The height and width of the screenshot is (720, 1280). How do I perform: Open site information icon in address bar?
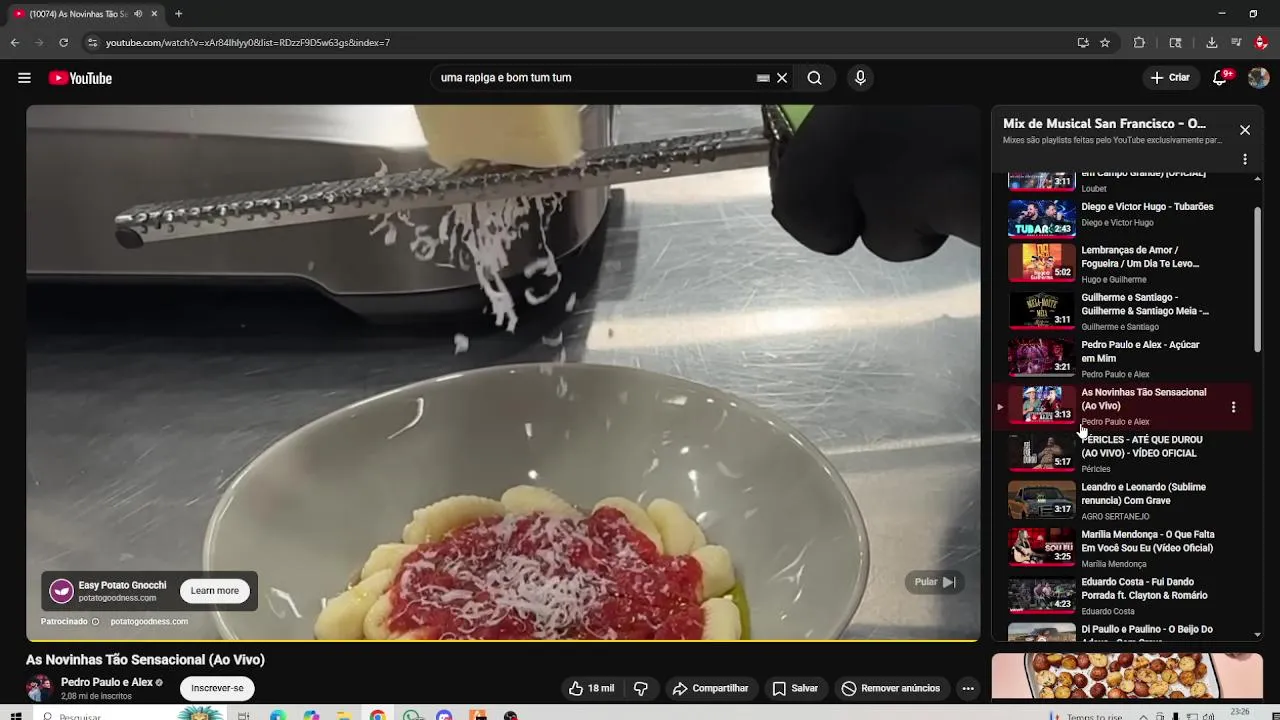pyautogui.click(x=92, y=43)
